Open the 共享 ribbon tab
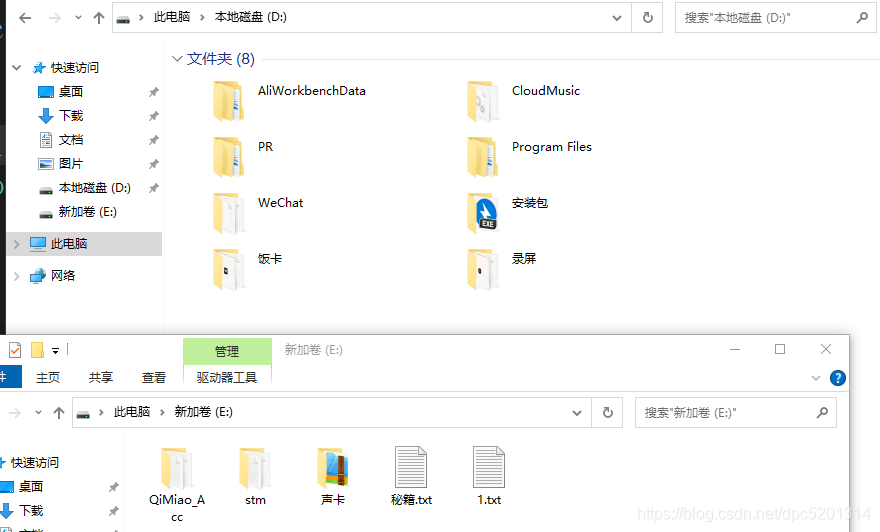 pyautogui.click(x=101, y=378)
